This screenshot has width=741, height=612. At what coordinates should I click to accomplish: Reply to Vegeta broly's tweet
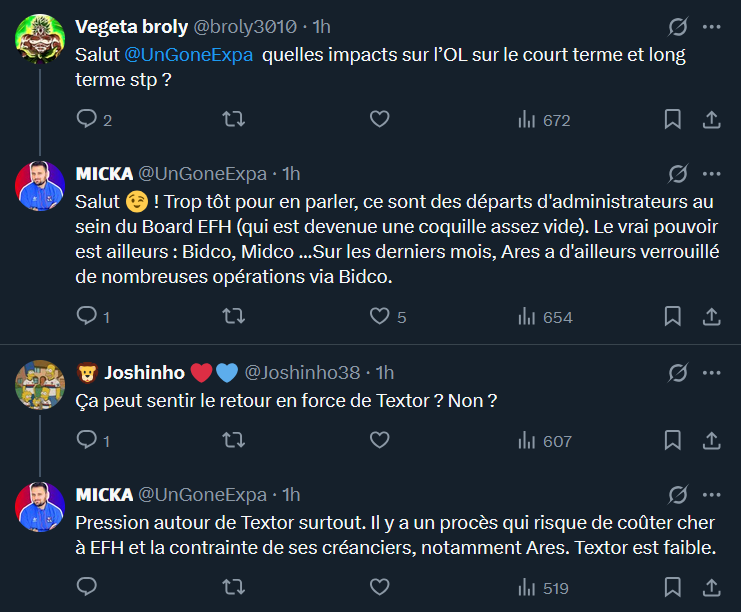(87, 120)
